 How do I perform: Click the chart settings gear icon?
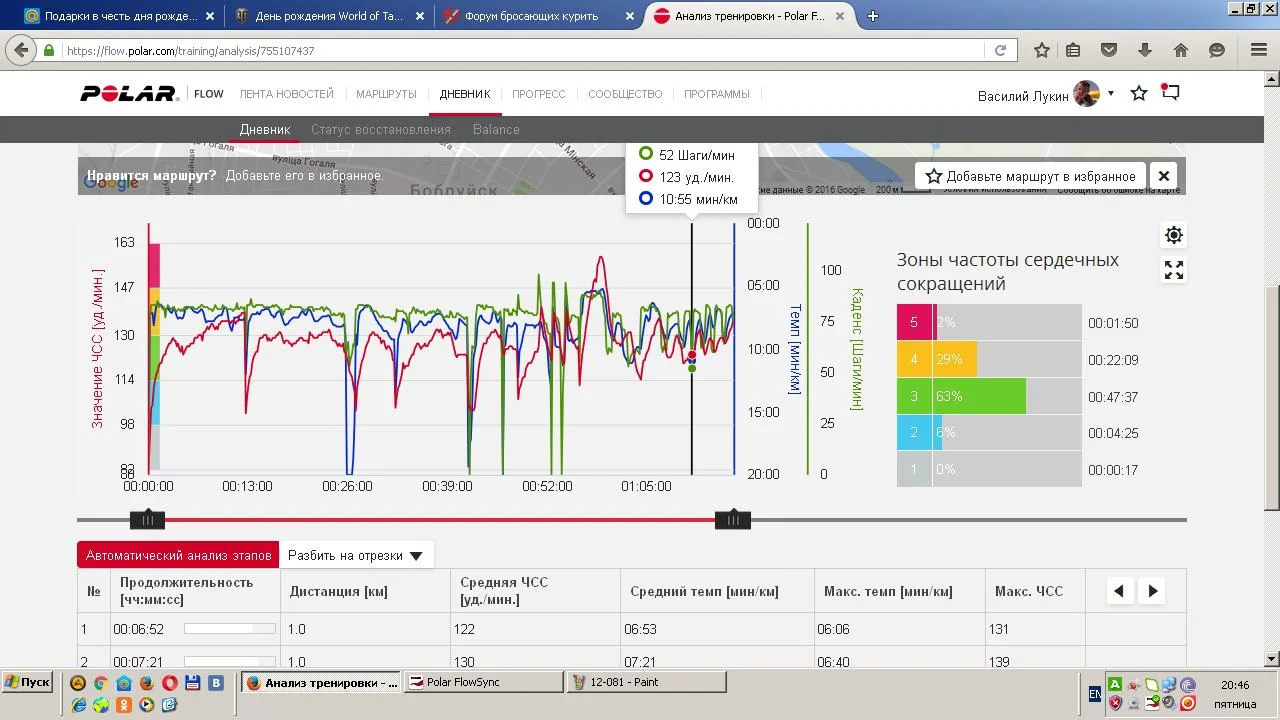tap(1174, 235)
